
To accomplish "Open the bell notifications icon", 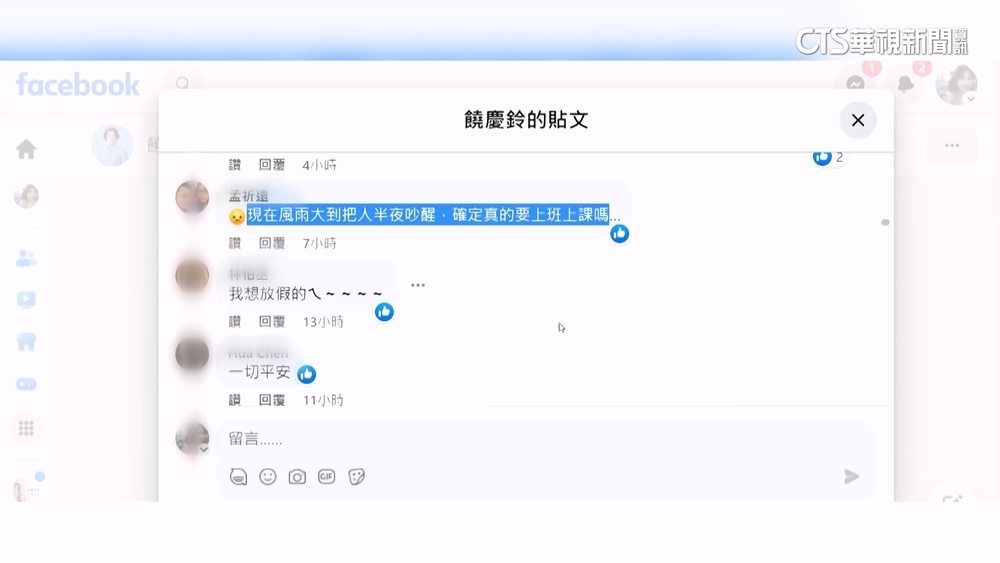I will [905, 84].
